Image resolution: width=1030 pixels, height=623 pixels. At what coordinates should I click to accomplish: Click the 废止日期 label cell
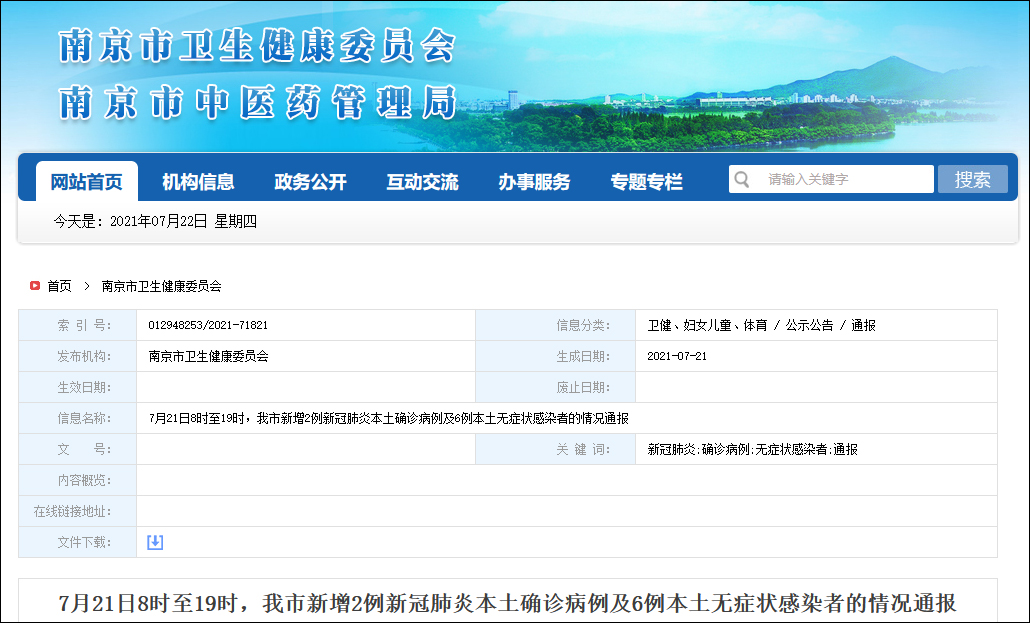(x=556, y=387)
